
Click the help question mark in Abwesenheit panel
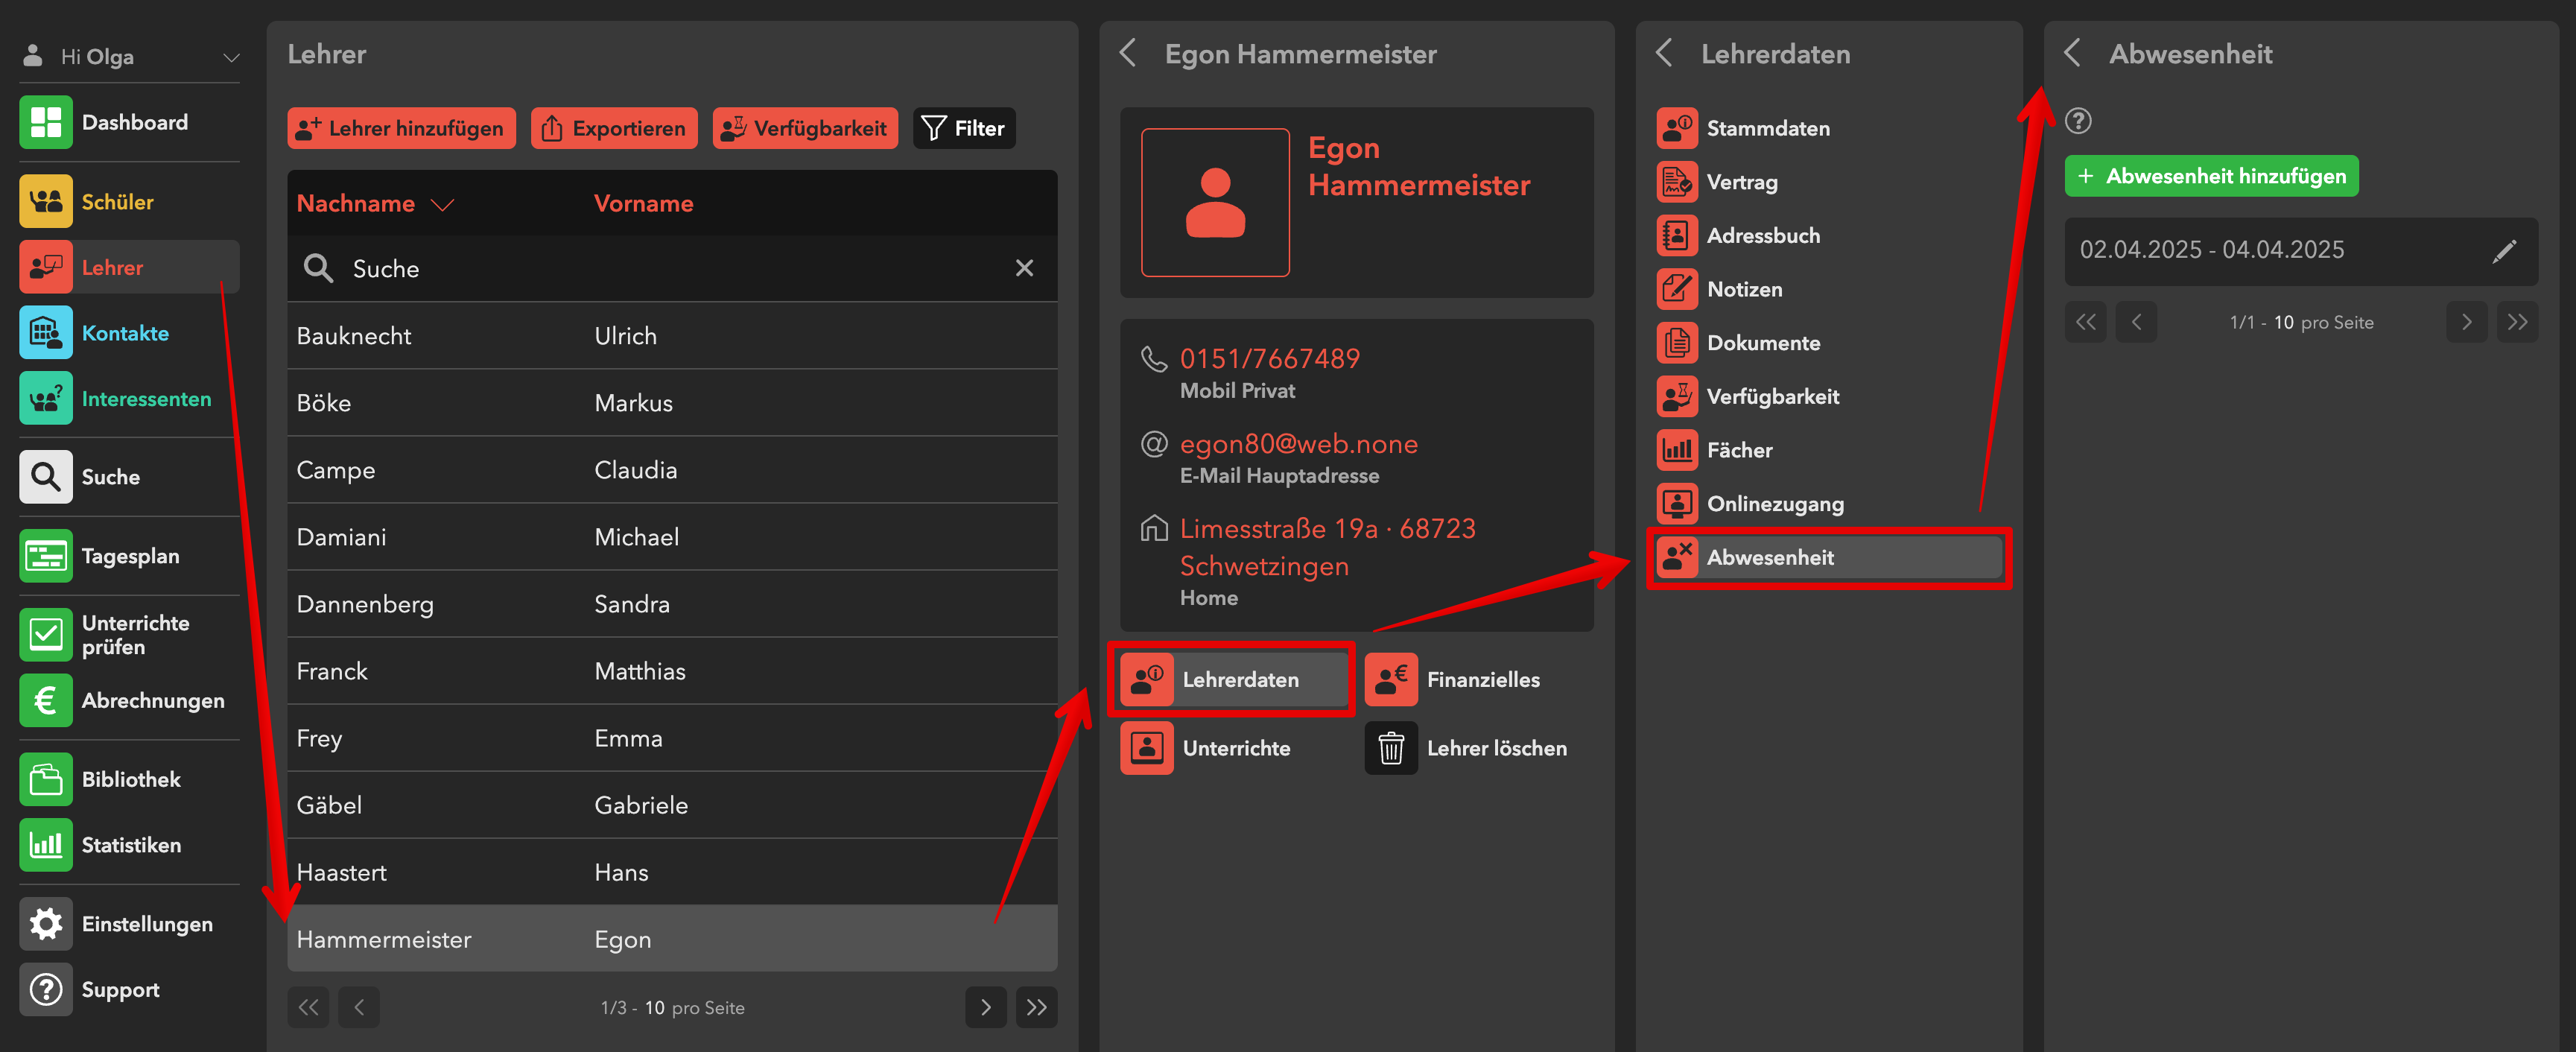tap(2078, 121)
